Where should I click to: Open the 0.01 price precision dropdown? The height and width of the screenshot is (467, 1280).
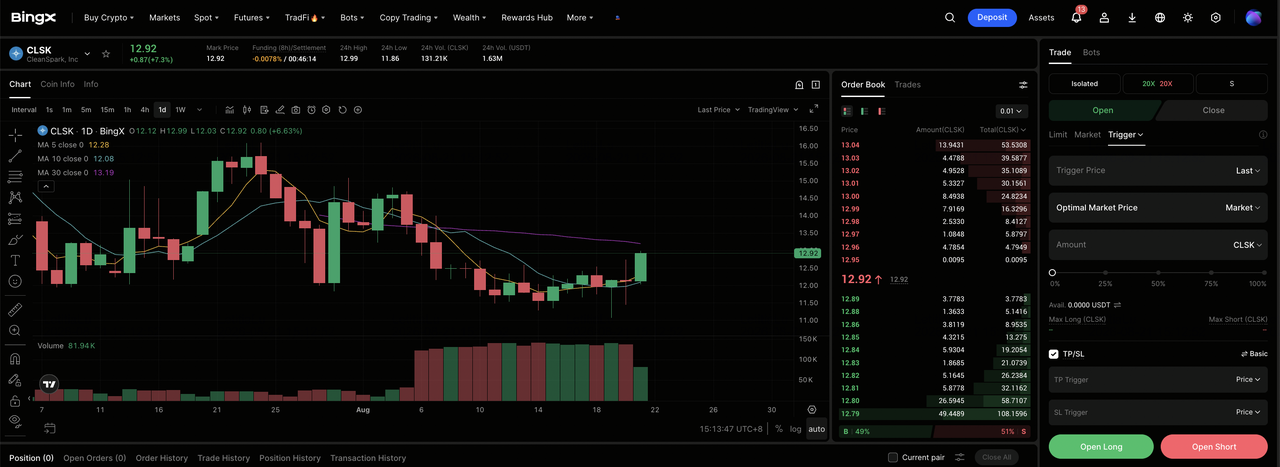[x=1011, y=111]
